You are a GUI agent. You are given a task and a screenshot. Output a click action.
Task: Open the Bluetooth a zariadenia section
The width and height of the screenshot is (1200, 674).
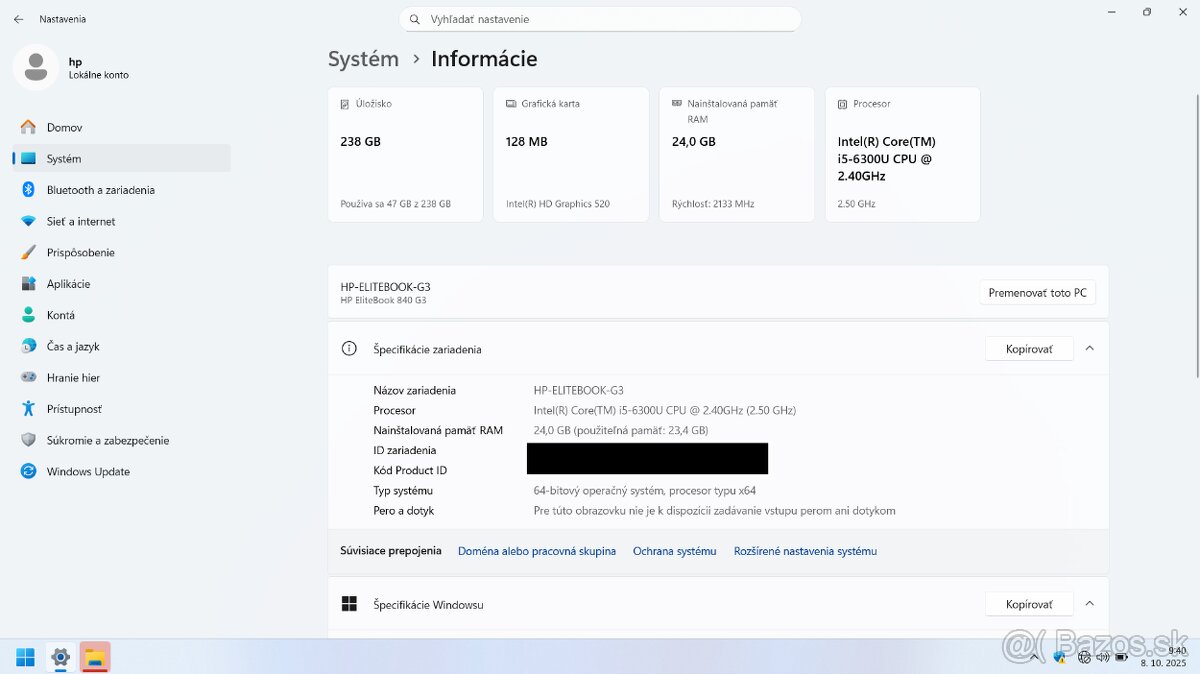[x=100, y=190]
